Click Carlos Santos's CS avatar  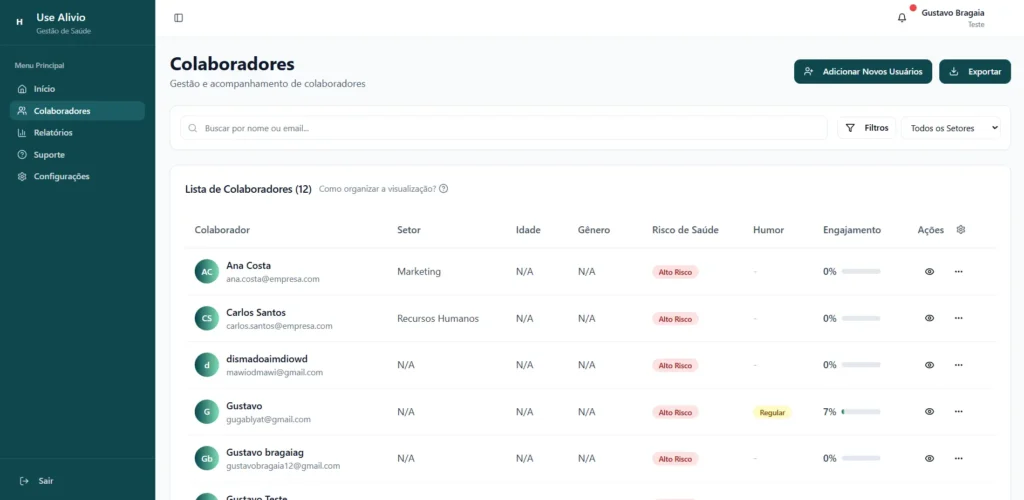[x=206, y=319]
